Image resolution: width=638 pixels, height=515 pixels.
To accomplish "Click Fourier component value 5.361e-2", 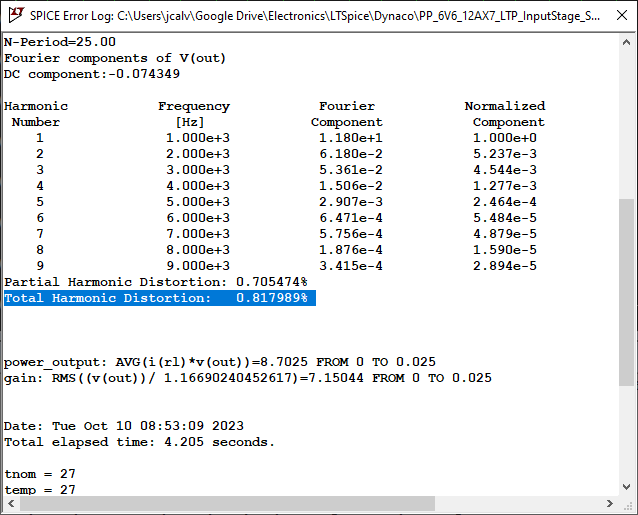I will 350,170.
